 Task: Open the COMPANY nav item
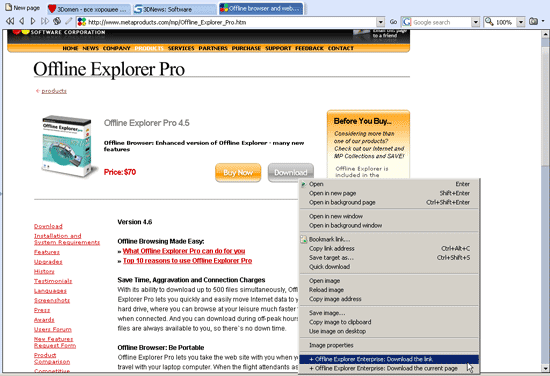(116, 48)
